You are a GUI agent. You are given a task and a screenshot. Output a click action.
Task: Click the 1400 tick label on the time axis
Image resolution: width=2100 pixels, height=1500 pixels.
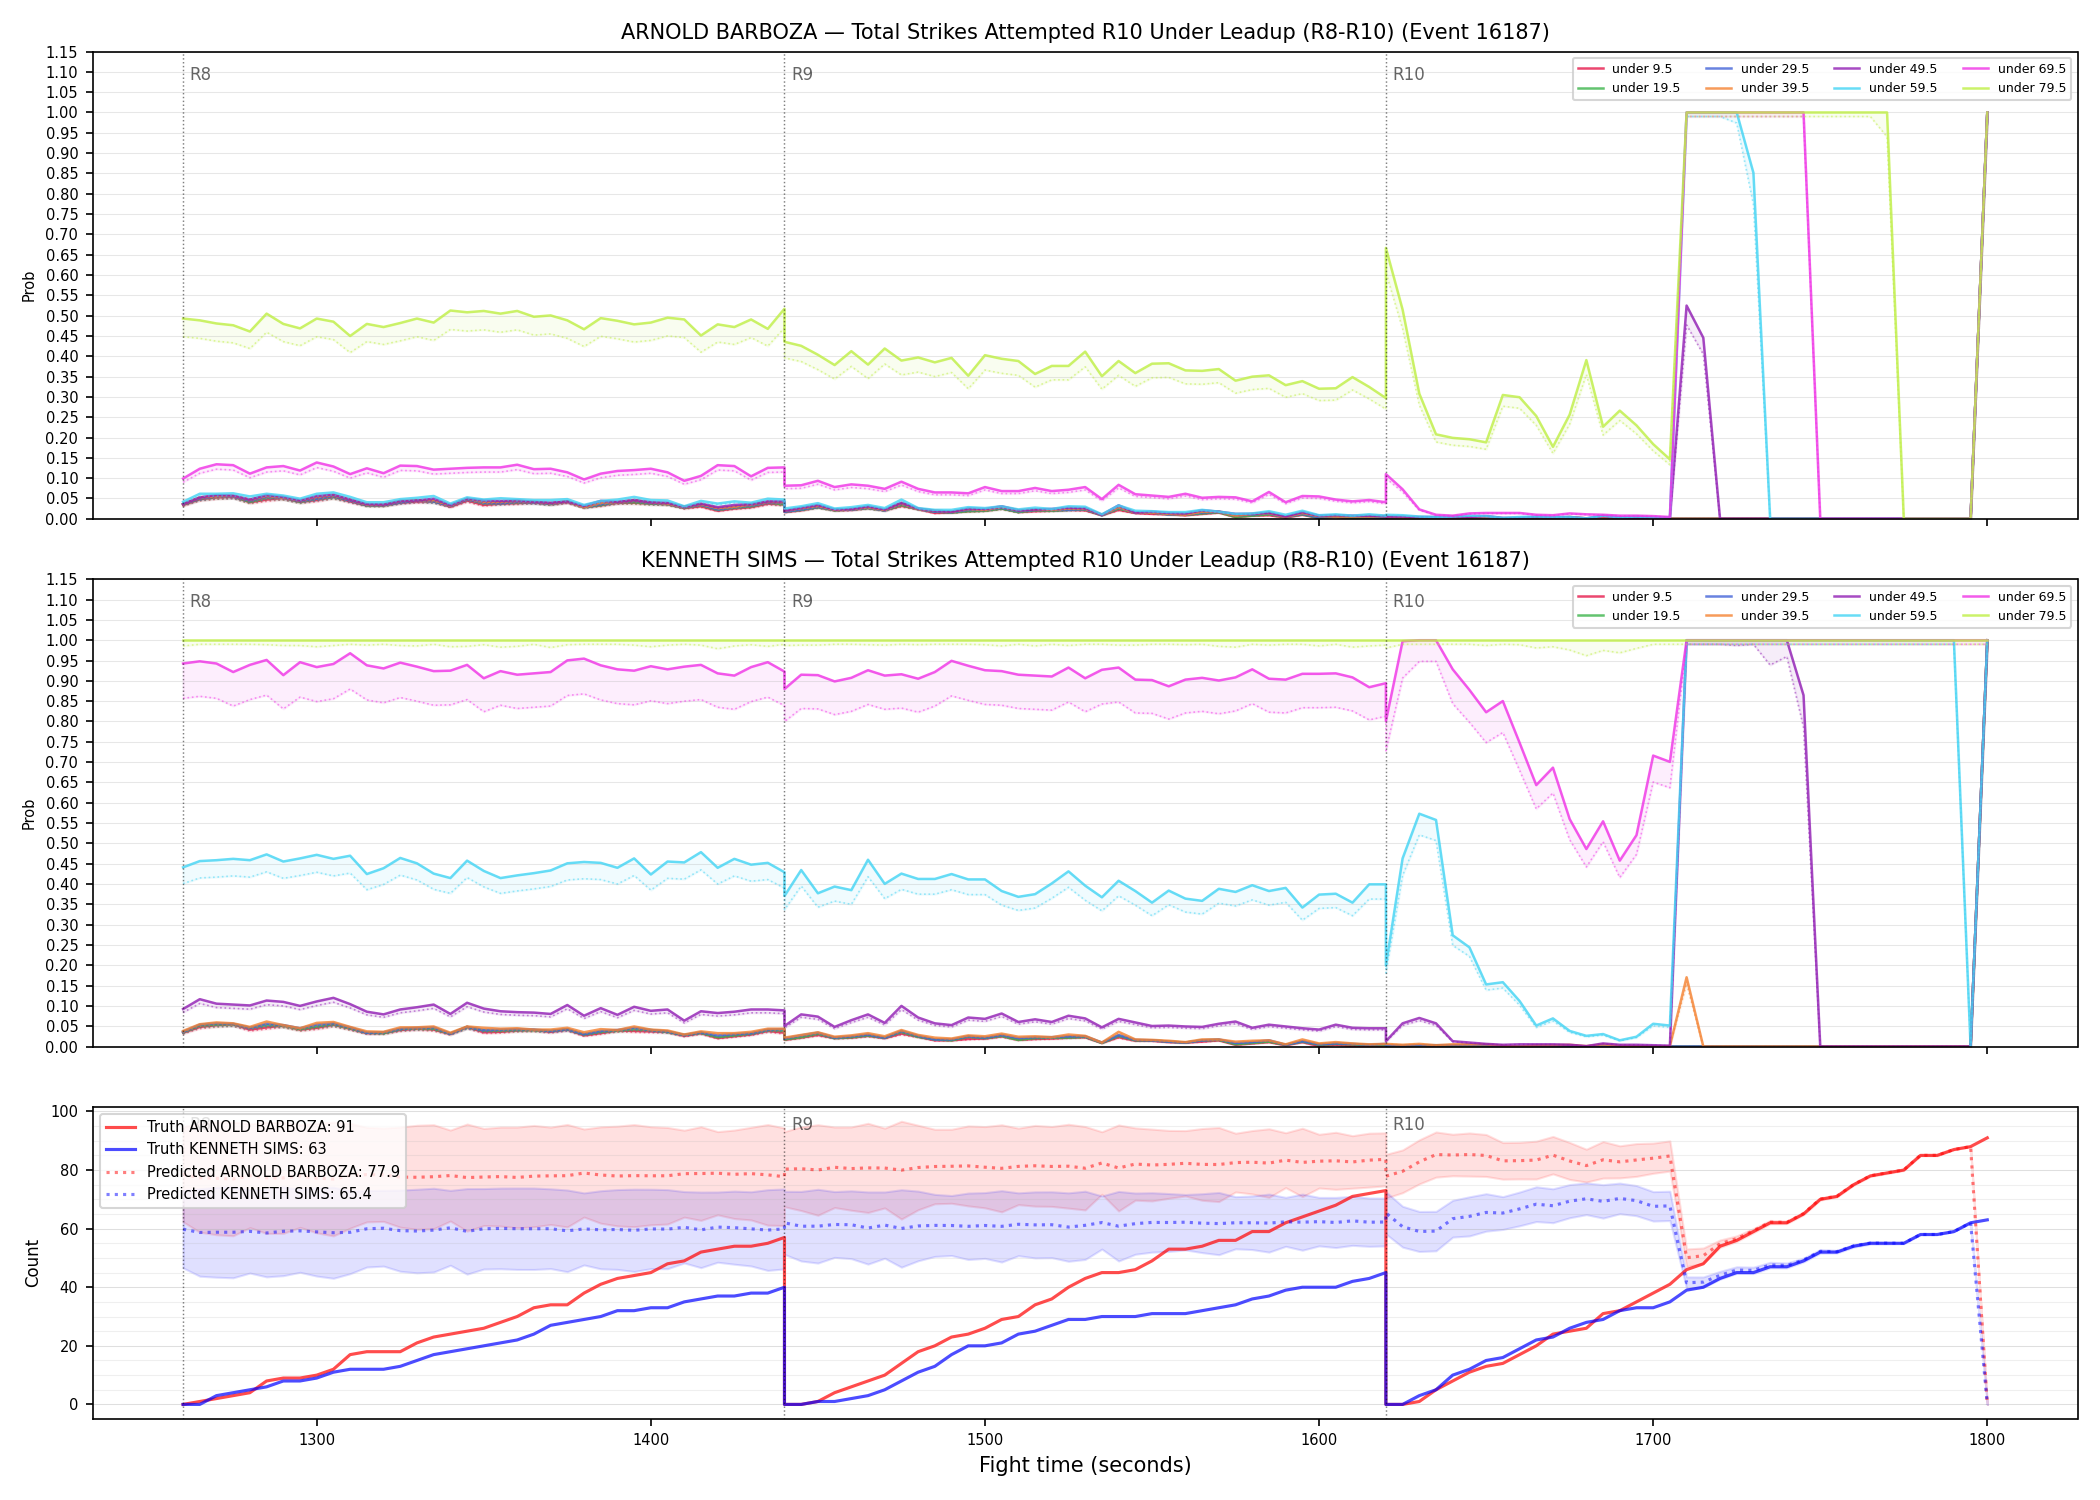click(651, 1440)
